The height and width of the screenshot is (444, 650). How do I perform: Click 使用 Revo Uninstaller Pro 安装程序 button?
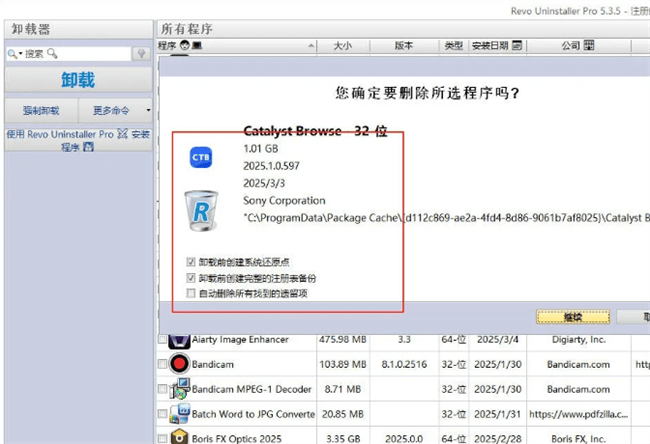[78, 140]
